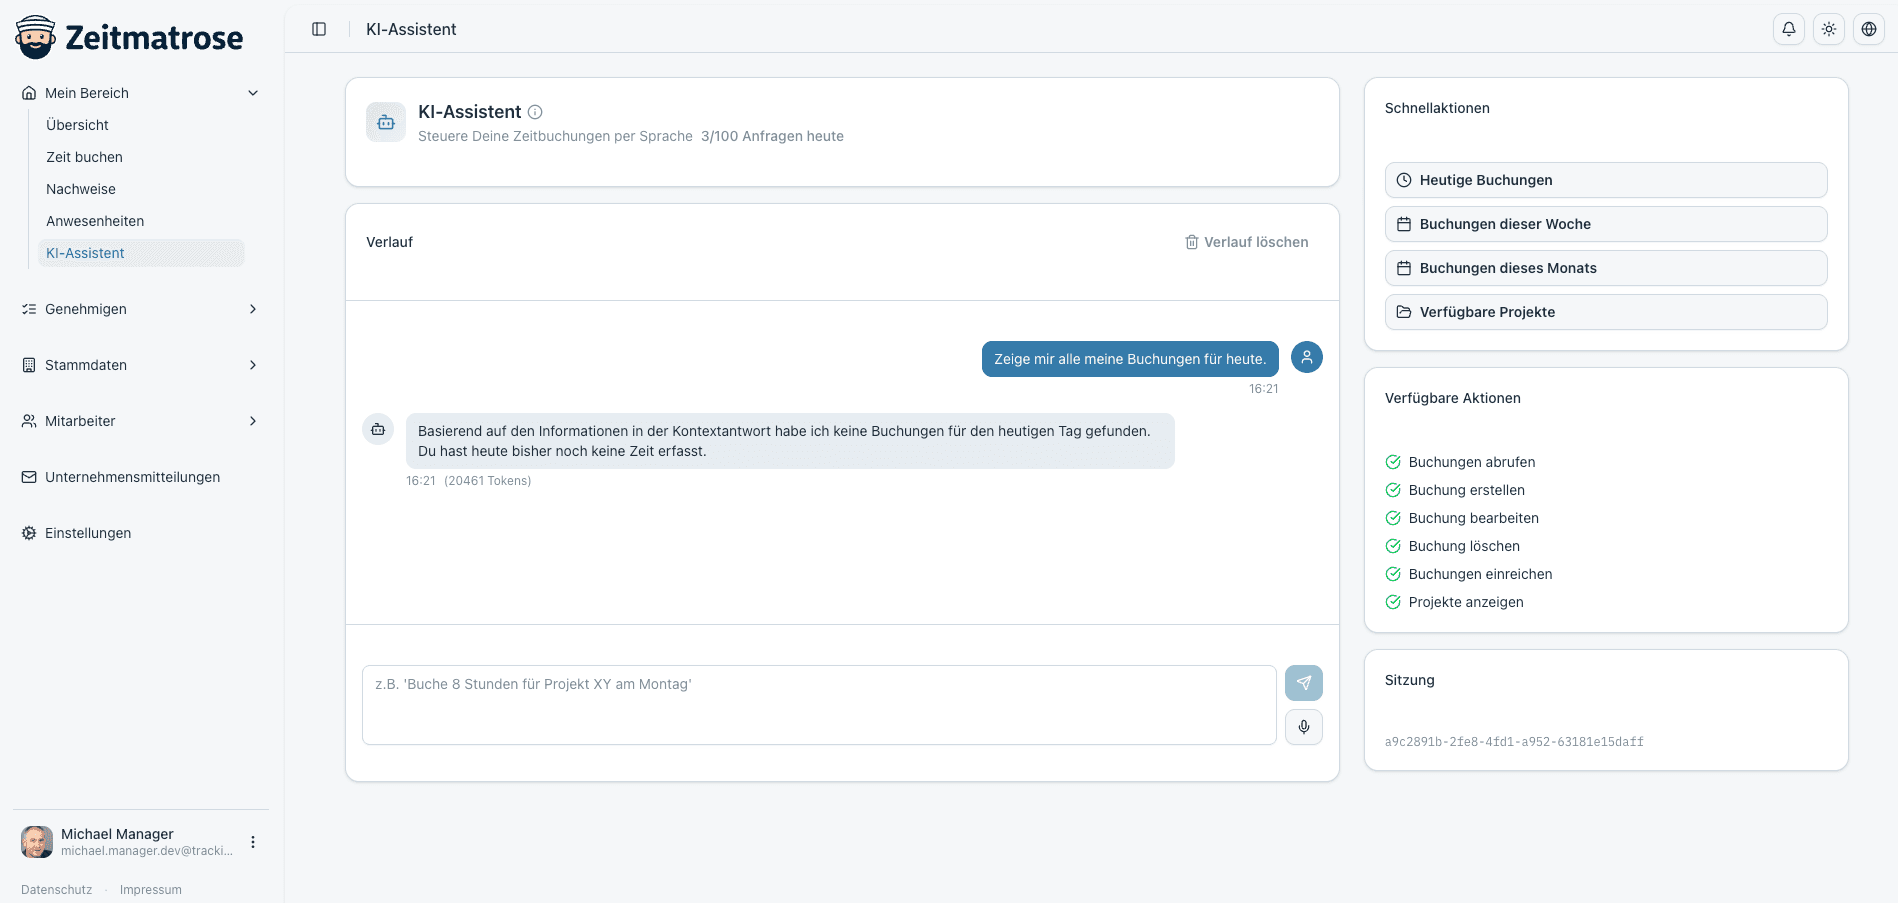Open user menu with three-dot icon

point(253,842)
